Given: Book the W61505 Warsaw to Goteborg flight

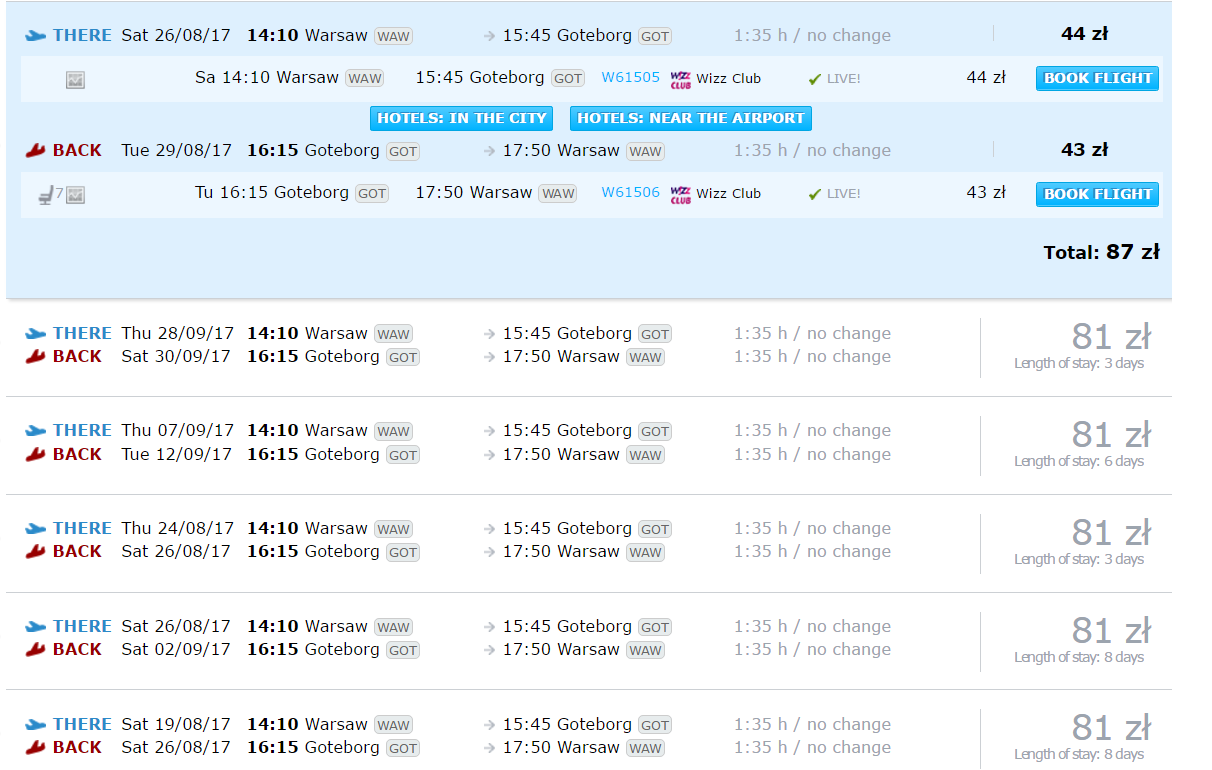Looking at the screenshot, I should (1097, 78).
